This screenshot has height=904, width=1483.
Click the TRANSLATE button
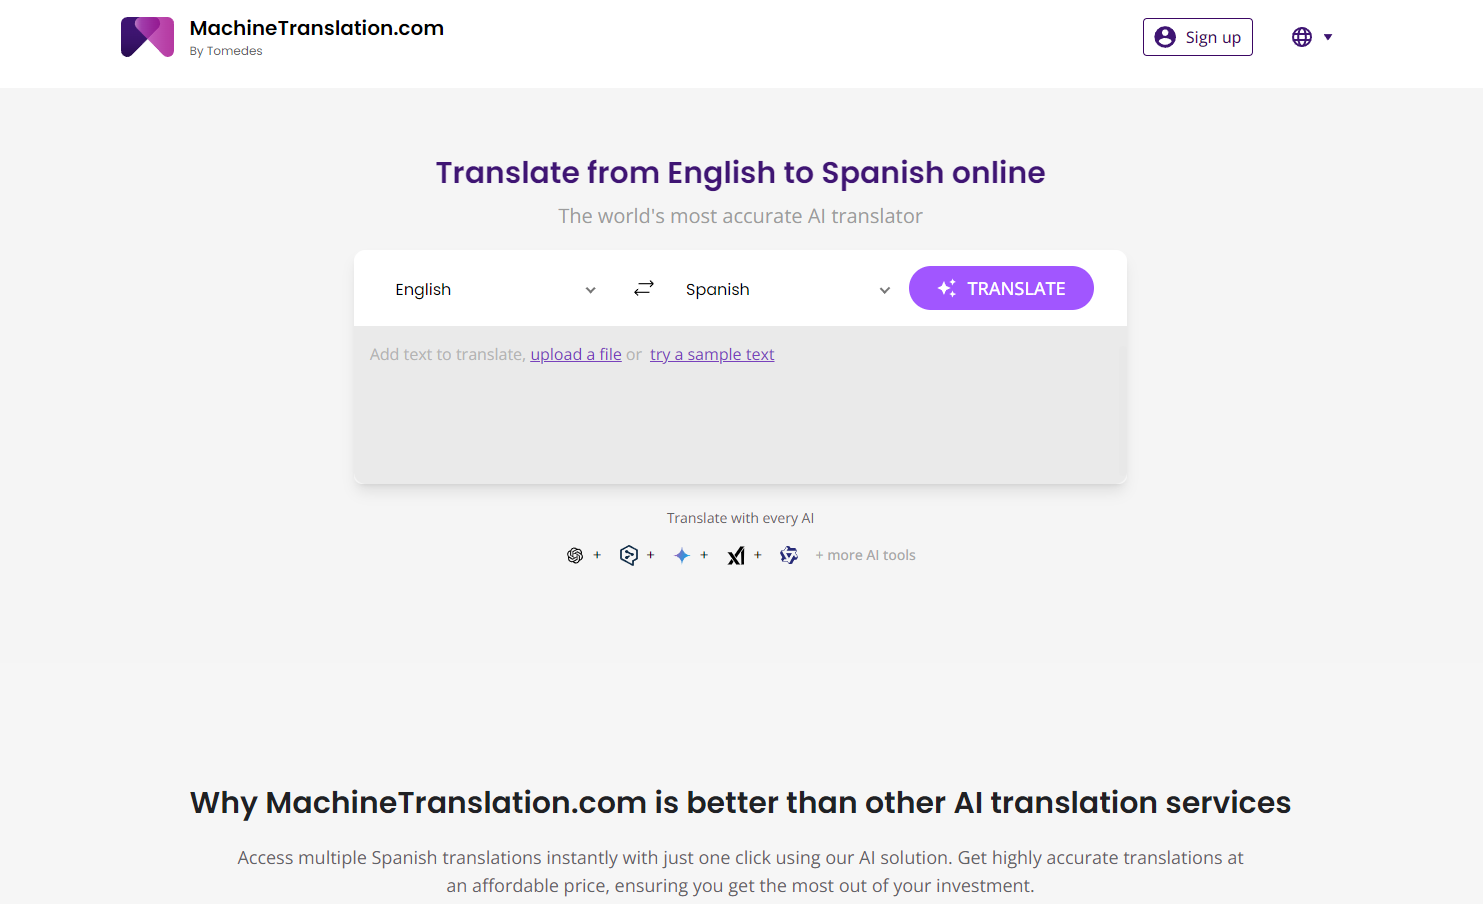[x=1001, y=288]
